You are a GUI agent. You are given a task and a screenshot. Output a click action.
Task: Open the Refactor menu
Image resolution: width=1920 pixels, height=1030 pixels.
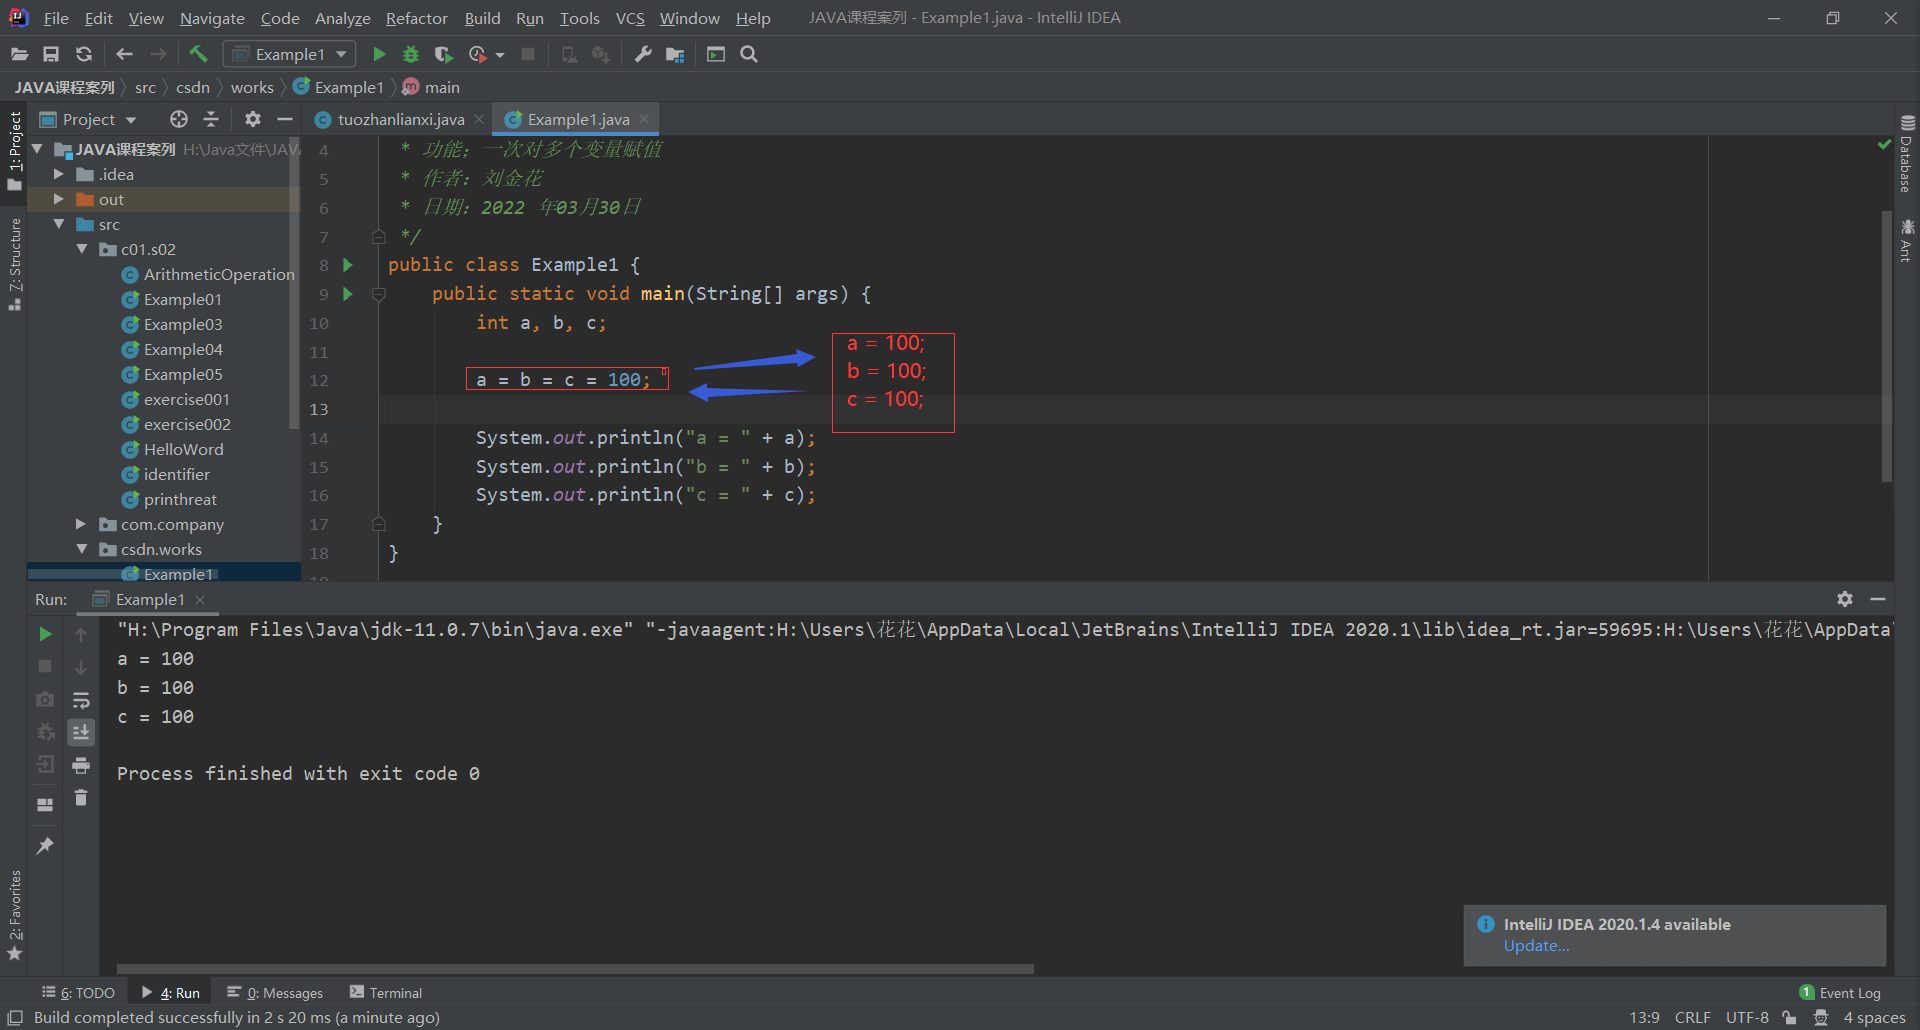pos(417,18)
